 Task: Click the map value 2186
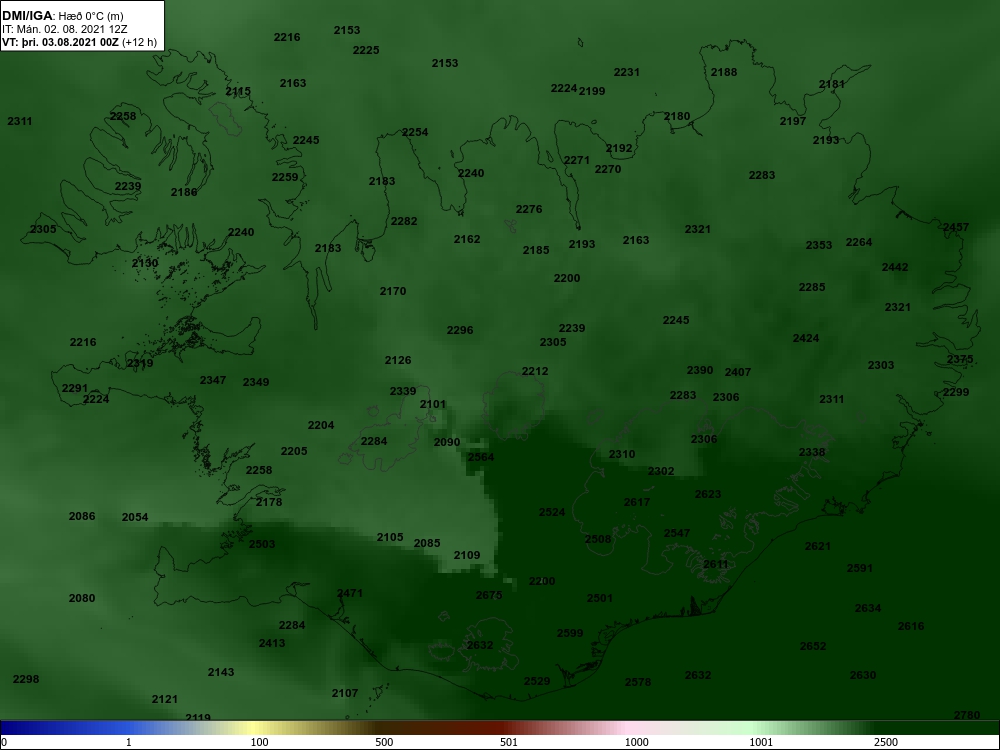pos(184,192)
